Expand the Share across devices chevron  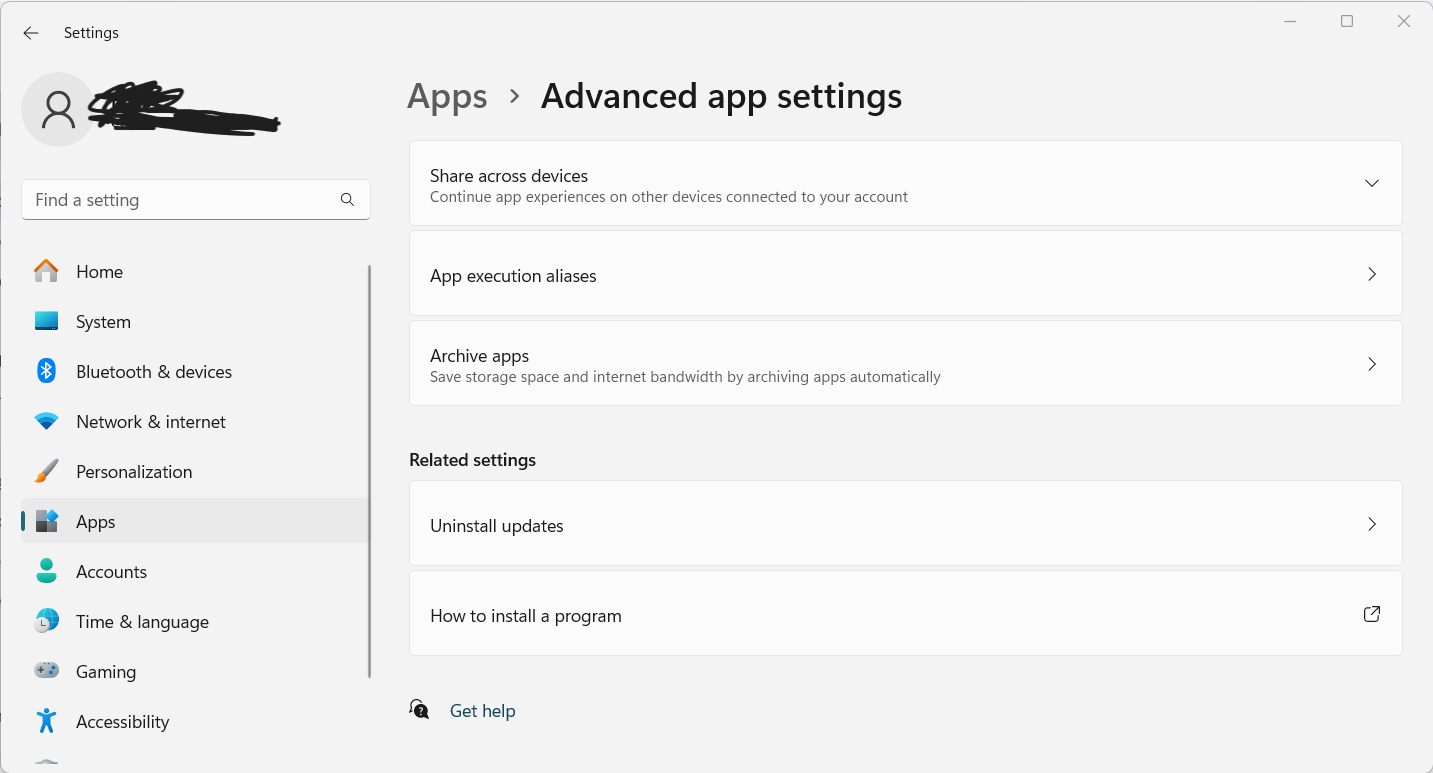(1372, 183)
